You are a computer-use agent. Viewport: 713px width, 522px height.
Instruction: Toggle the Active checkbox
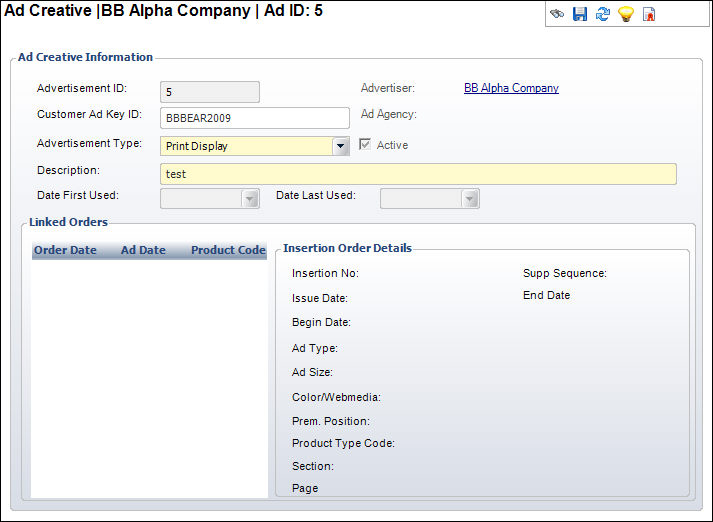(x=365, y=145)
